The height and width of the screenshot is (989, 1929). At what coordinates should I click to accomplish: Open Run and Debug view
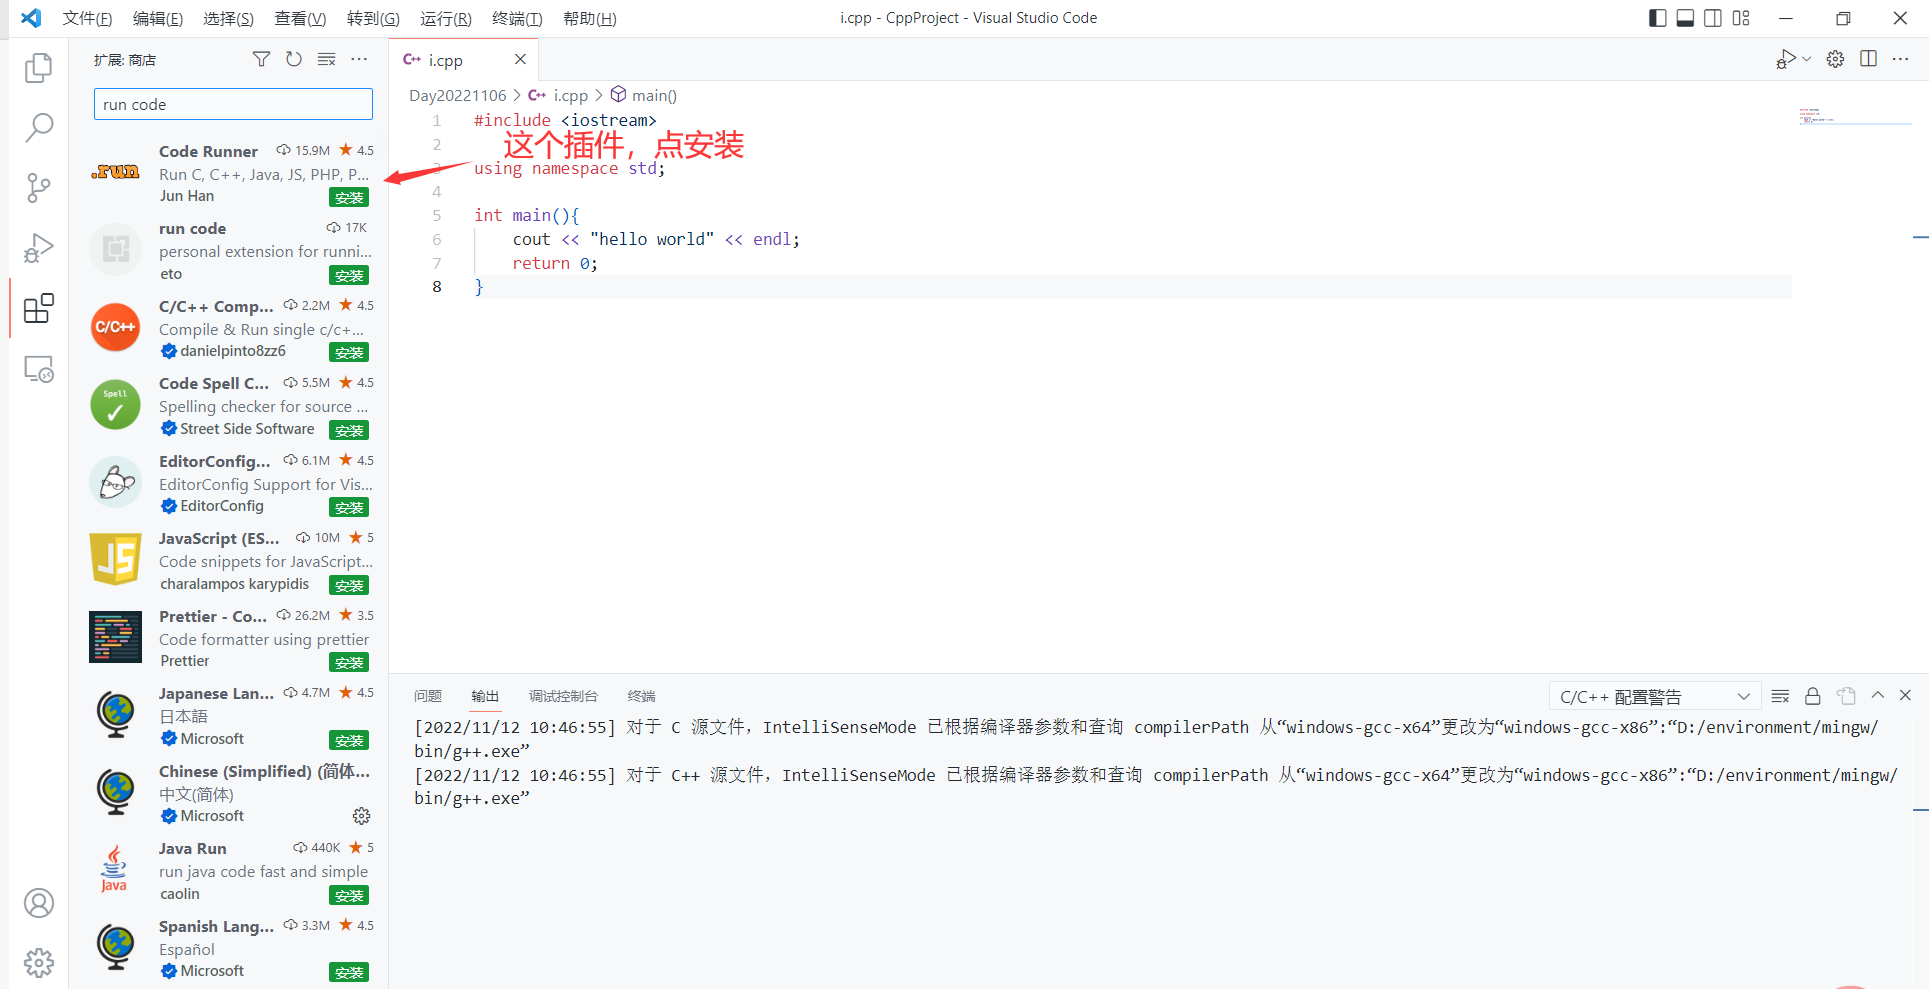point(38,248)
